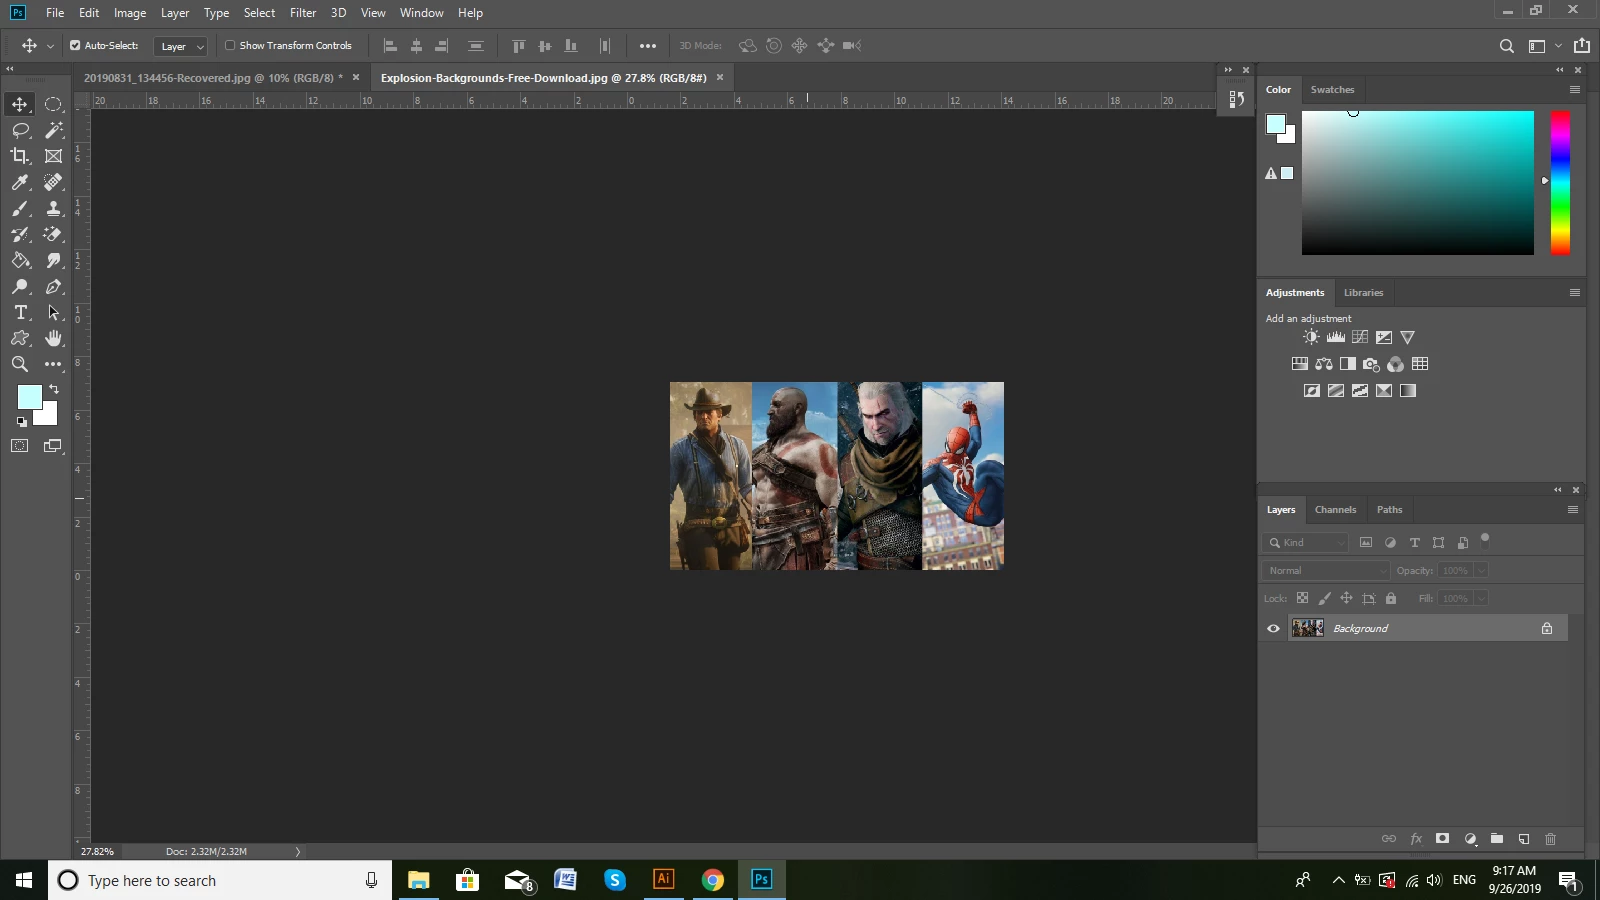The width and height of the screenshot is (1600, 900).
Task: Add a Photo Filter adjustment
Action: click(x=1371, y=364)
